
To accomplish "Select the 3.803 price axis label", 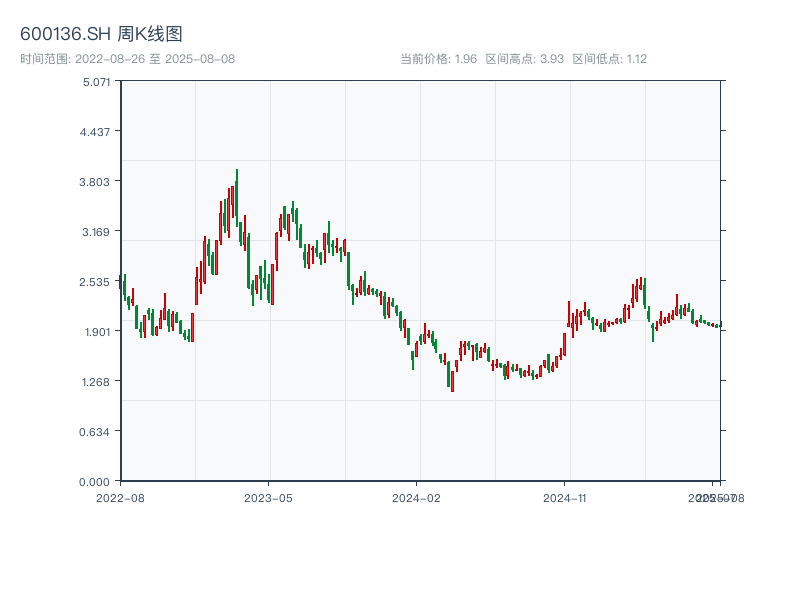I will [96, 182].
